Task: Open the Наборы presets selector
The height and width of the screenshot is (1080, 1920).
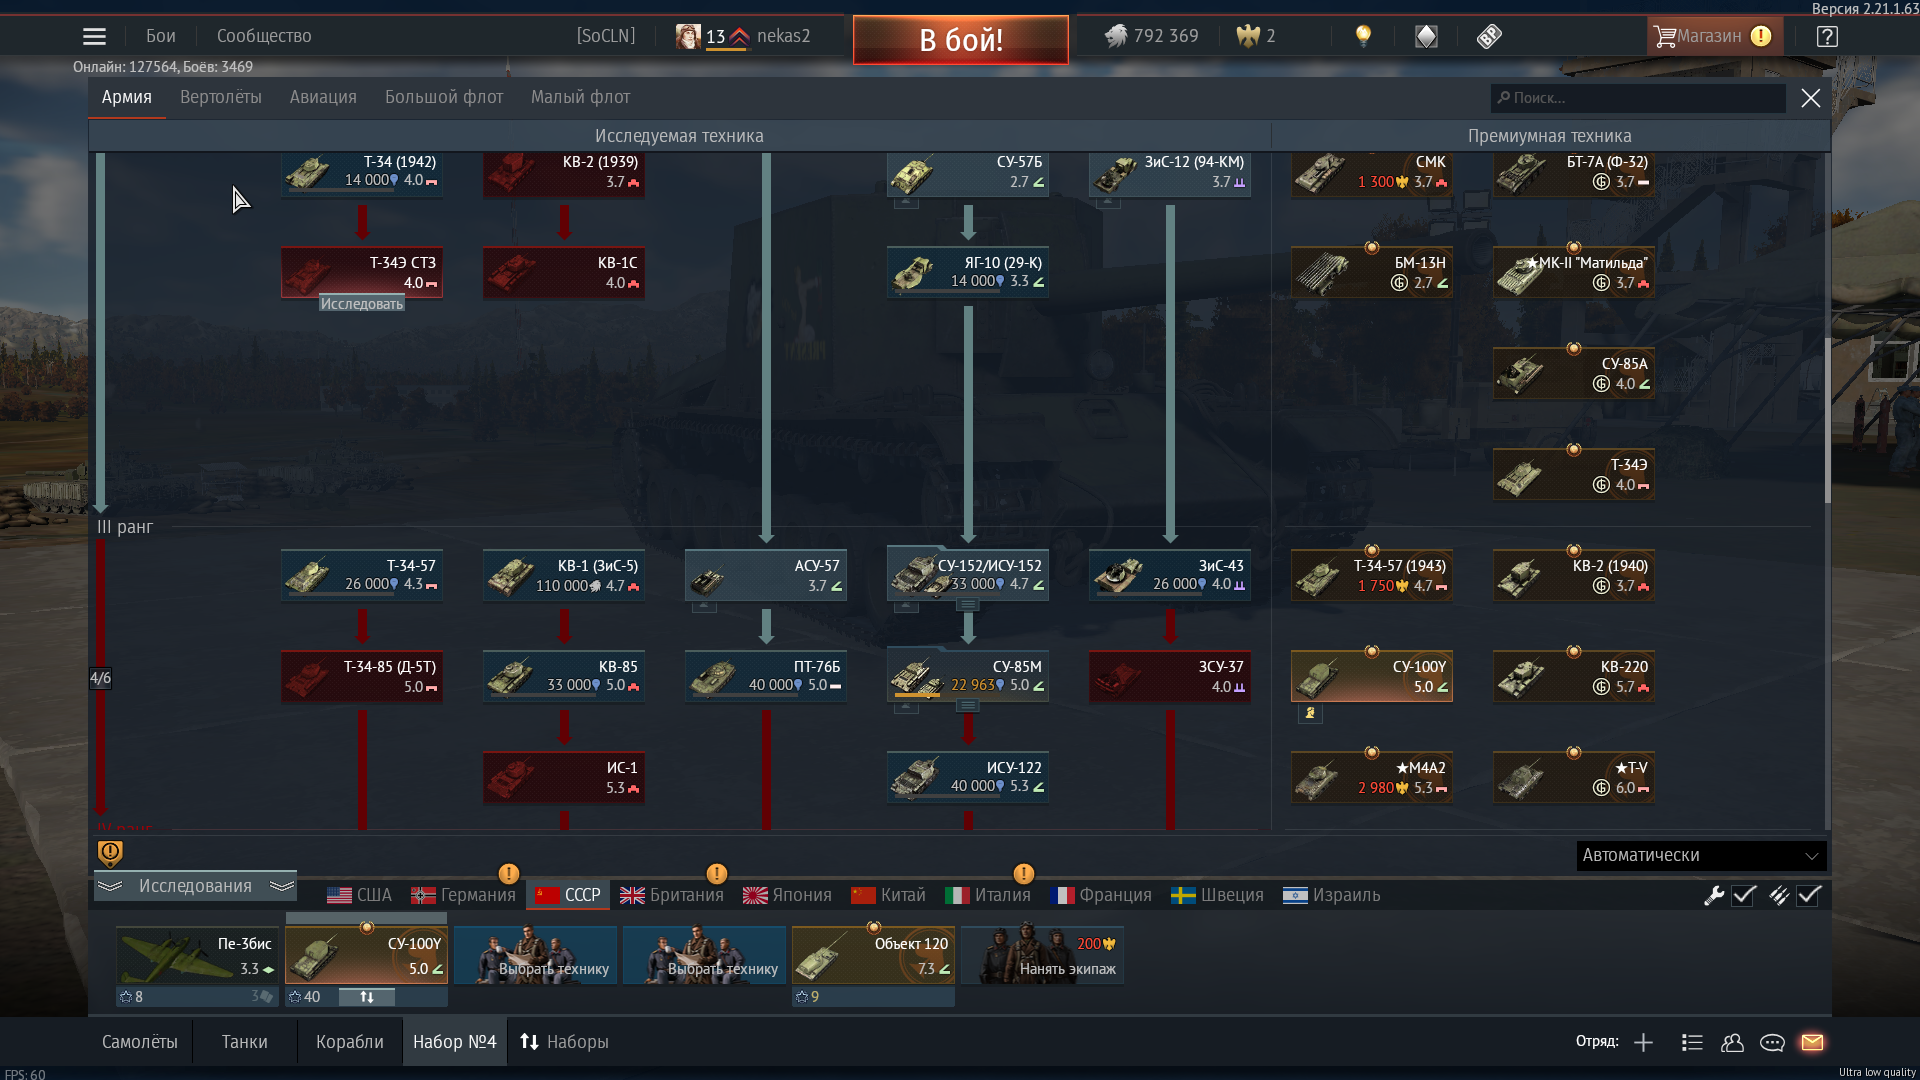Action: (x=564, y=1042)
